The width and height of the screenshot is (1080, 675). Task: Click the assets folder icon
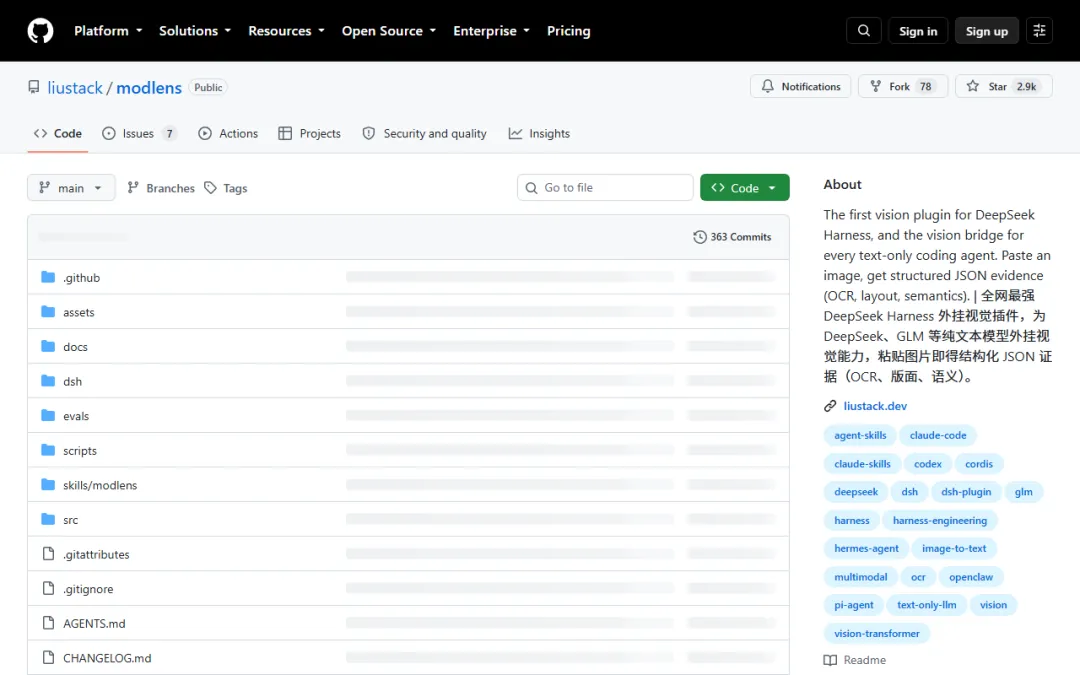48,311
